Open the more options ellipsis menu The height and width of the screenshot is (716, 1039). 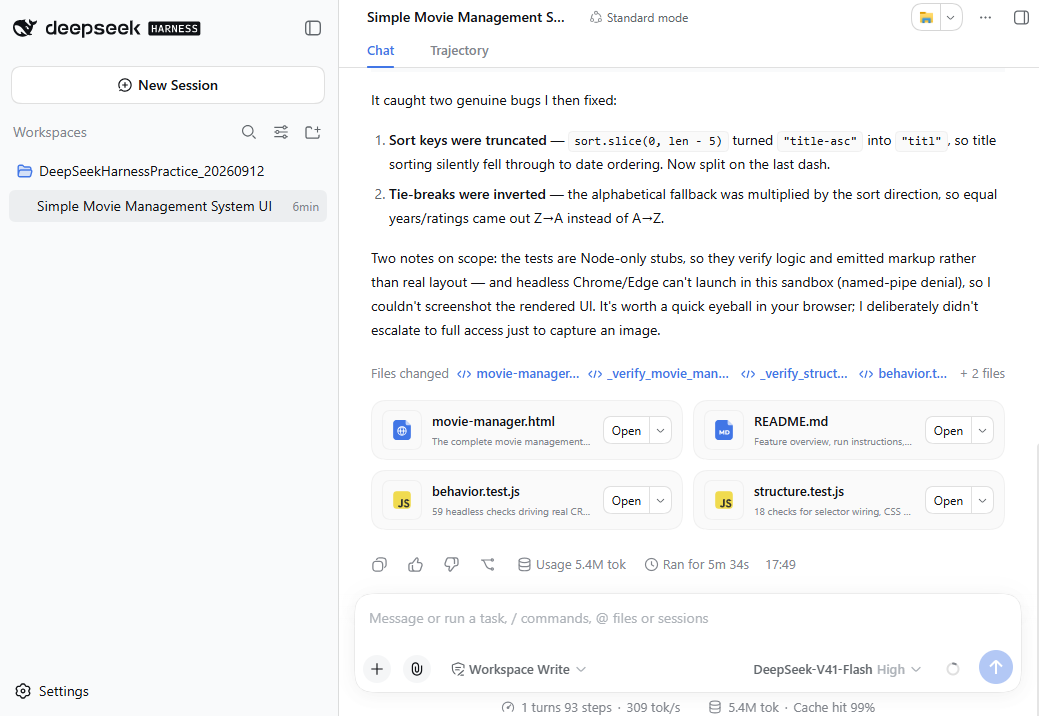985,17
